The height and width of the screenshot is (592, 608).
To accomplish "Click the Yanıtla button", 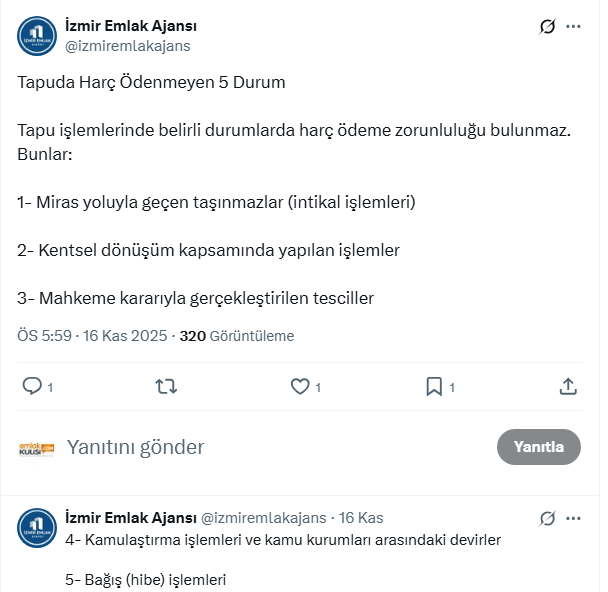I will [x=539, y=447].
